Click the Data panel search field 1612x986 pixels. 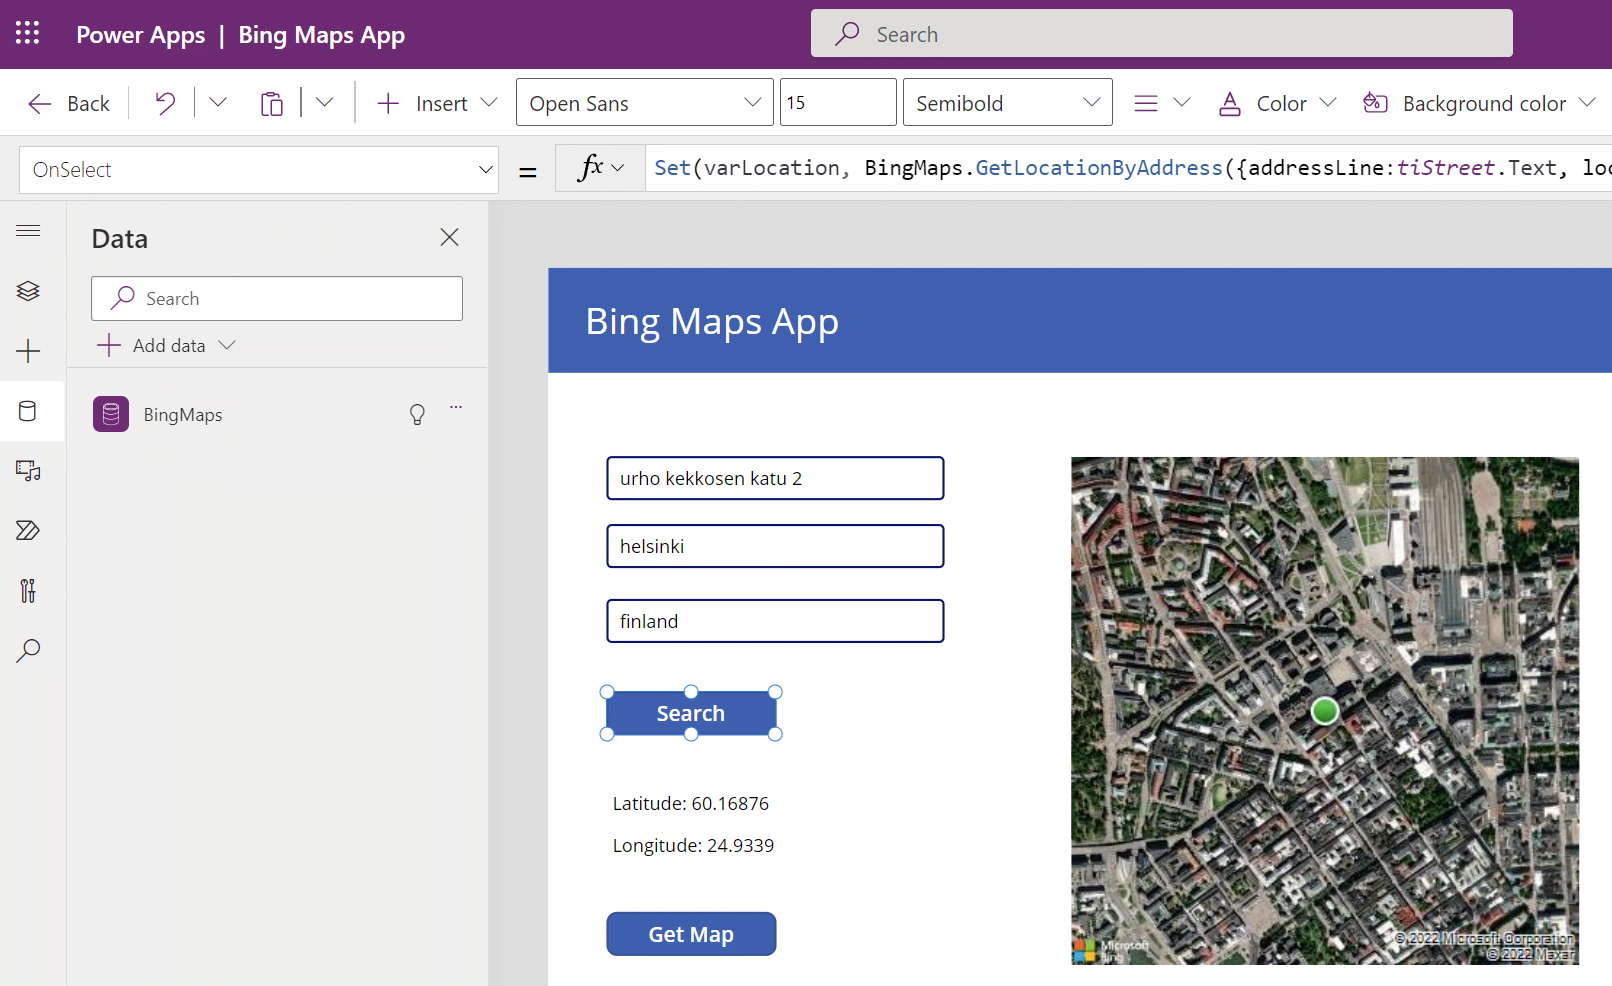coord(277,298)
